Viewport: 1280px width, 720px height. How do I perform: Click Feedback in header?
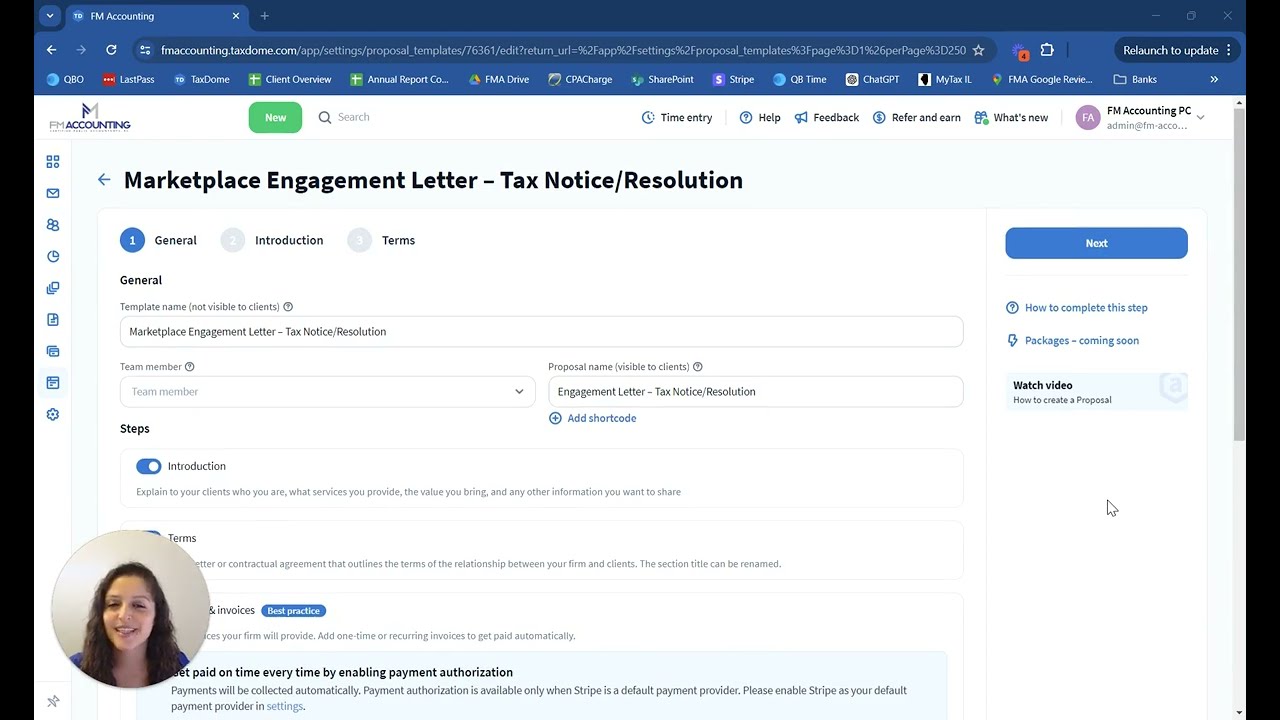826,118
